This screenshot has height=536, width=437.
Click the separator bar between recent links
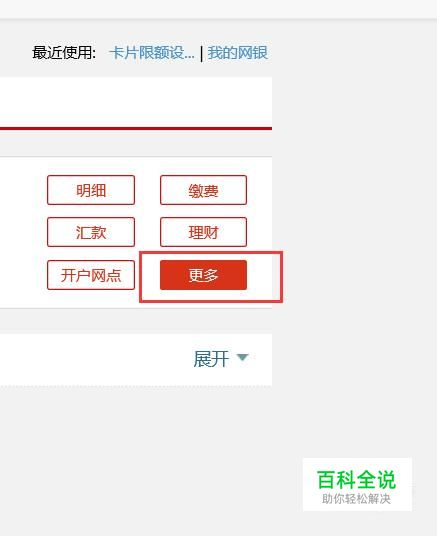coord(201,54)
